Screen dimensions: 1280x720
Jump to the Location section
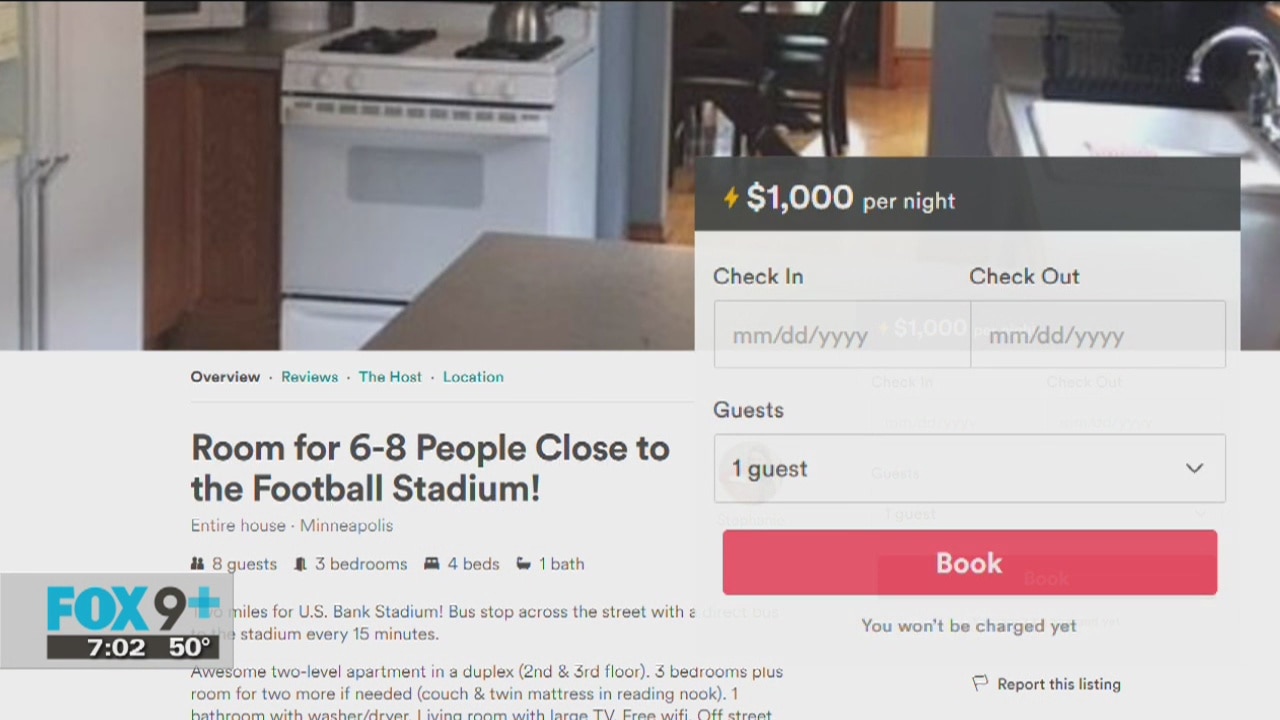point(473,377)
